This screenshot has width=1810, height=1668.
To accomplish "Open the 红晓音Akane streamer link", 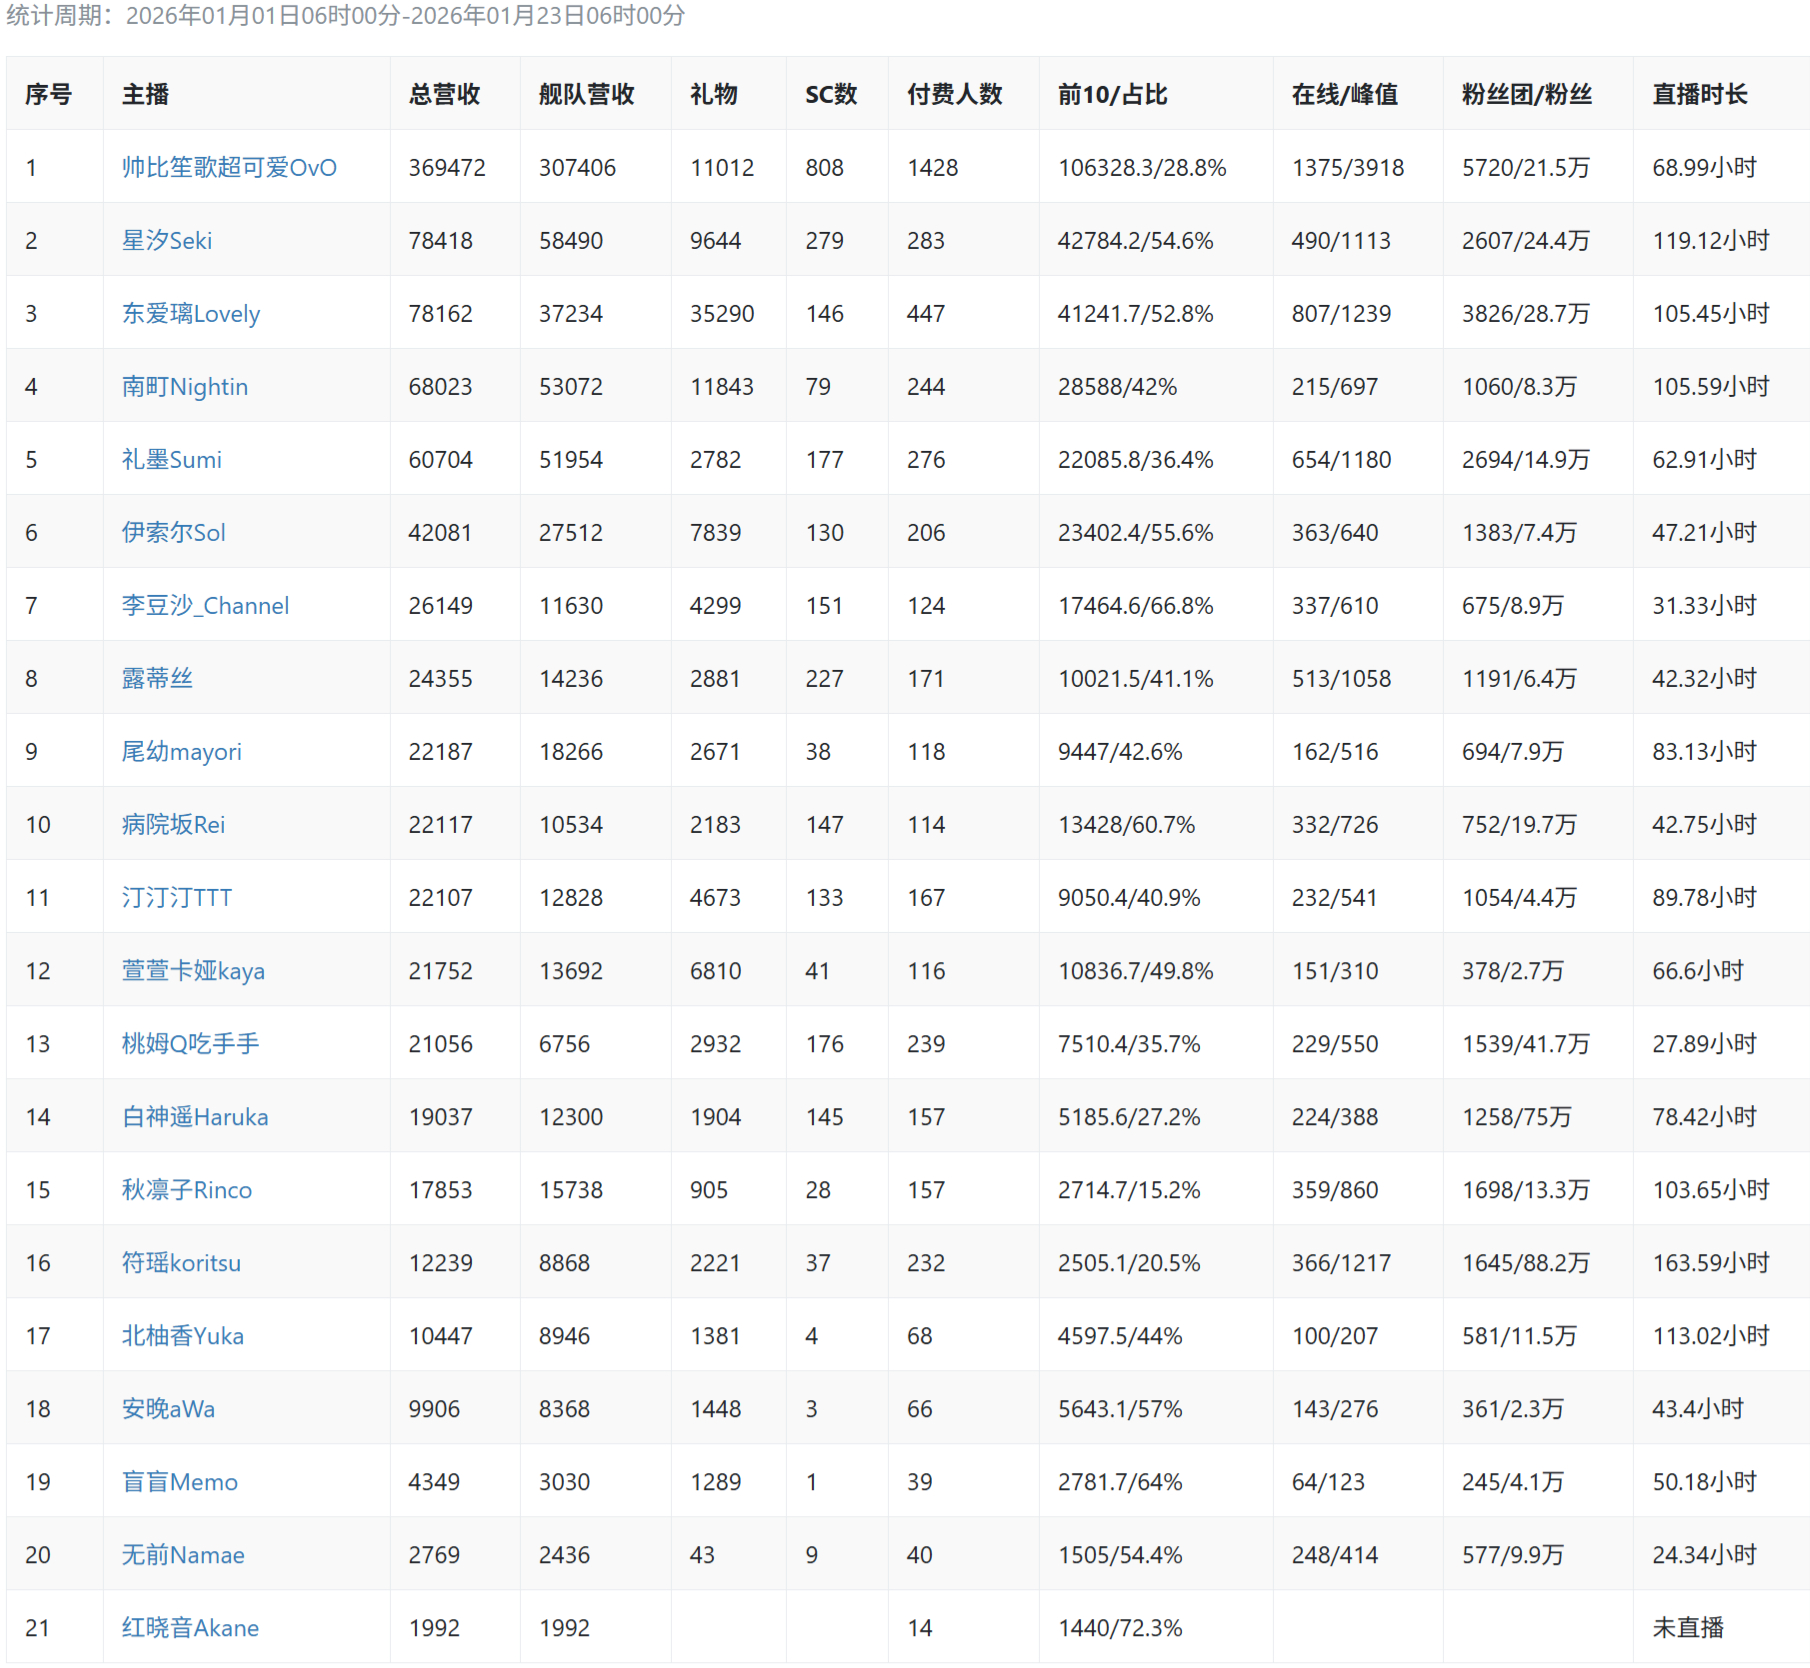I will coord(190,1627).
